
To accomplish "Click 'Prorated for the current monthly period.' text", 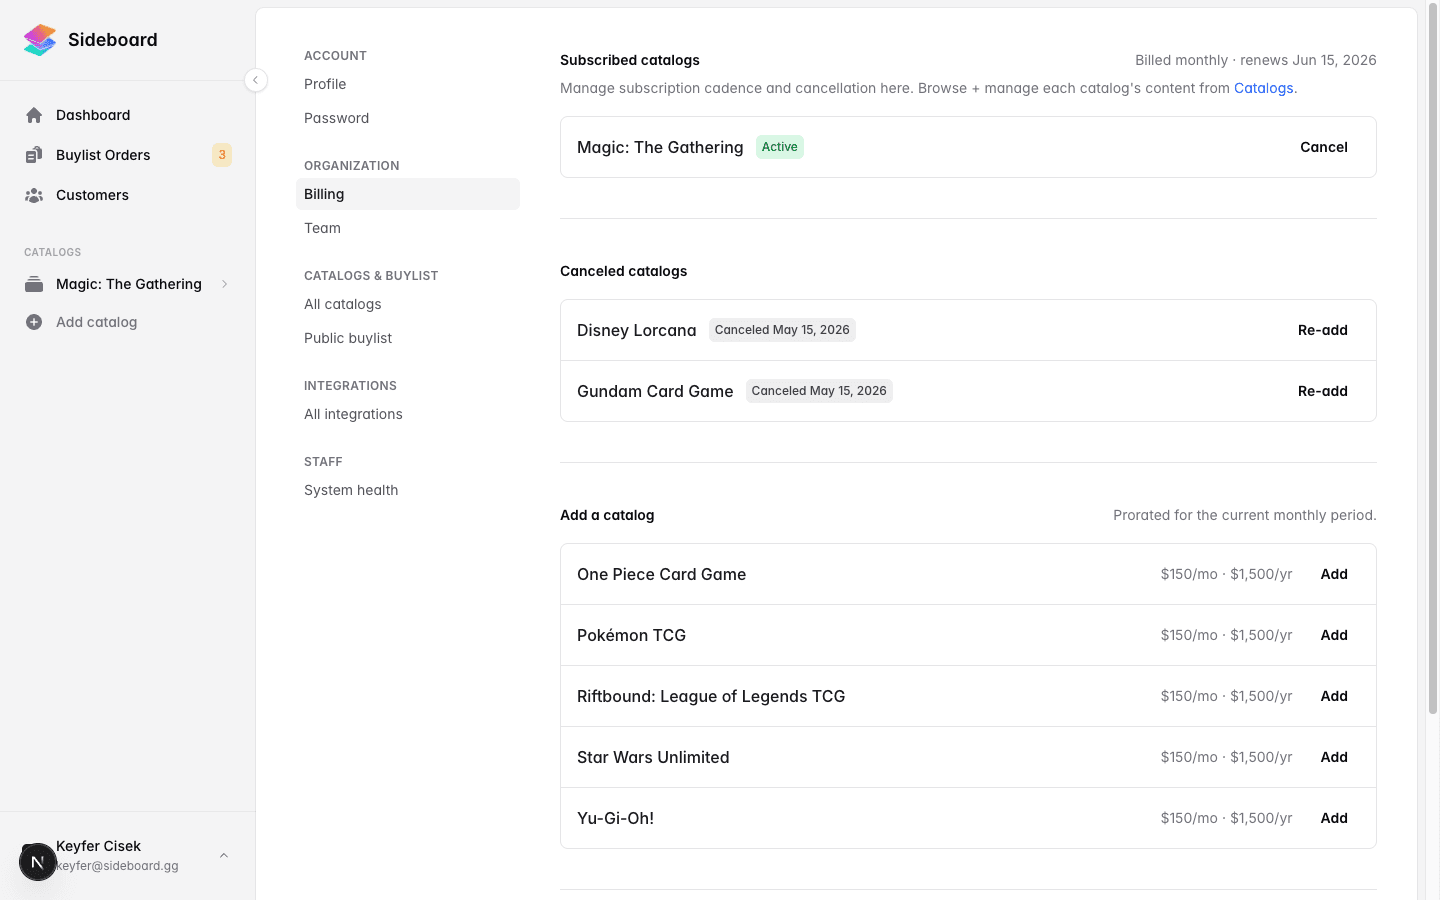I will point(1245,515).
